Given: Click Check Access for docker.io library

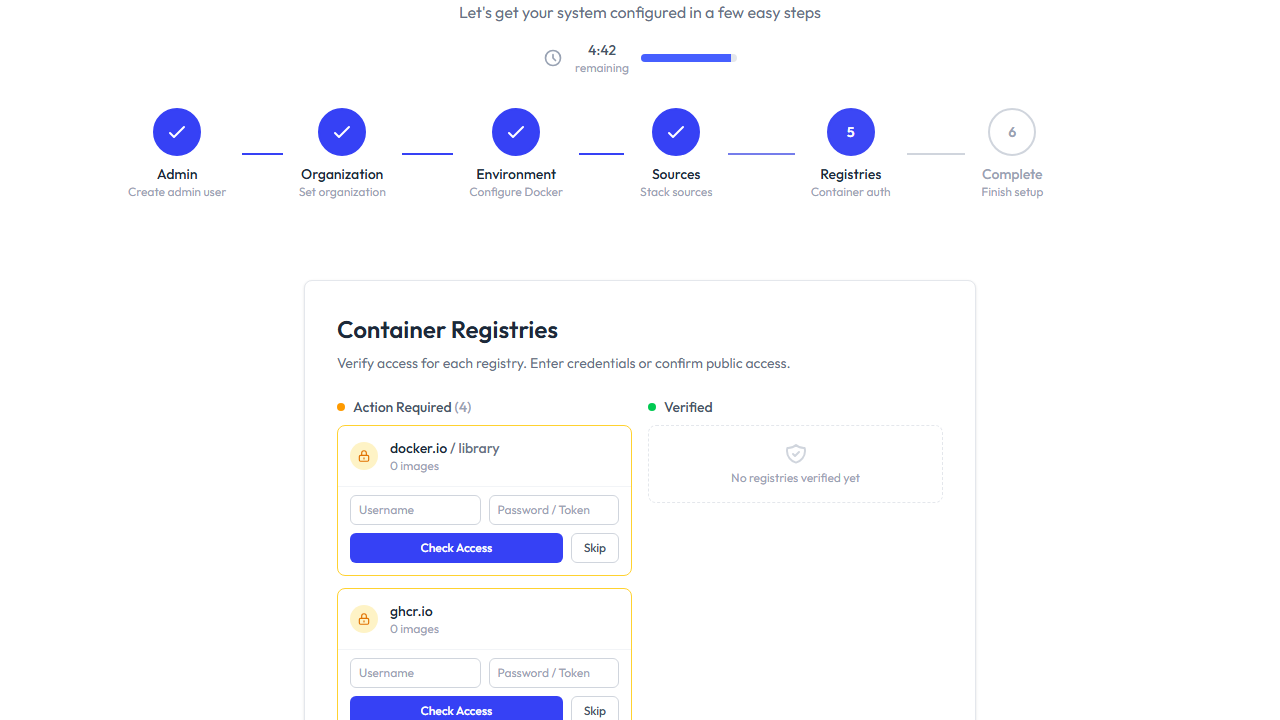Looking at the screenshot, I should tap(456, 548).
